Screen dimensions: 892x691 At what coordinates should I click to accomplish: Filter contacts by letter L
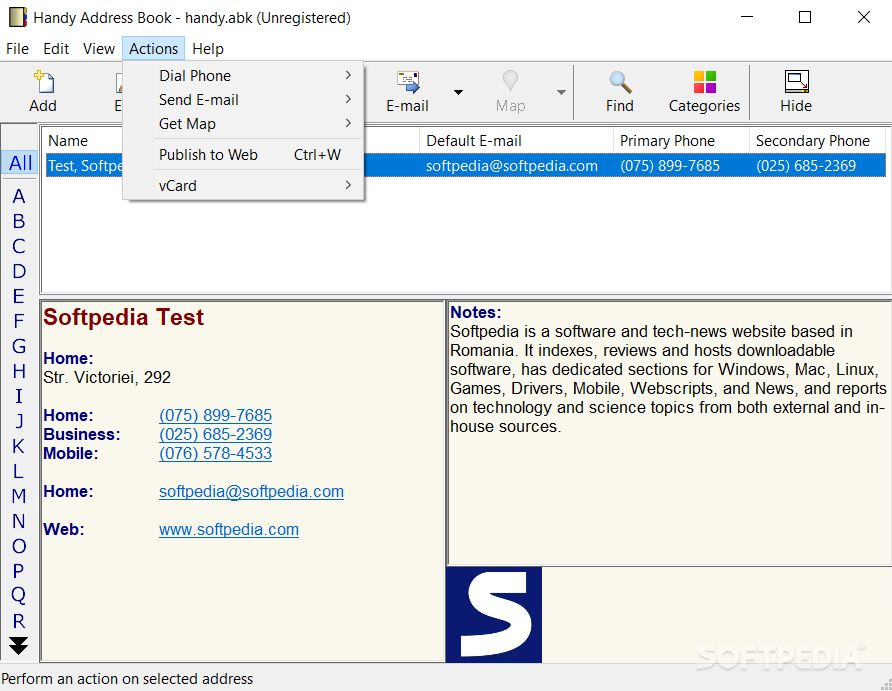pos(19,471)
